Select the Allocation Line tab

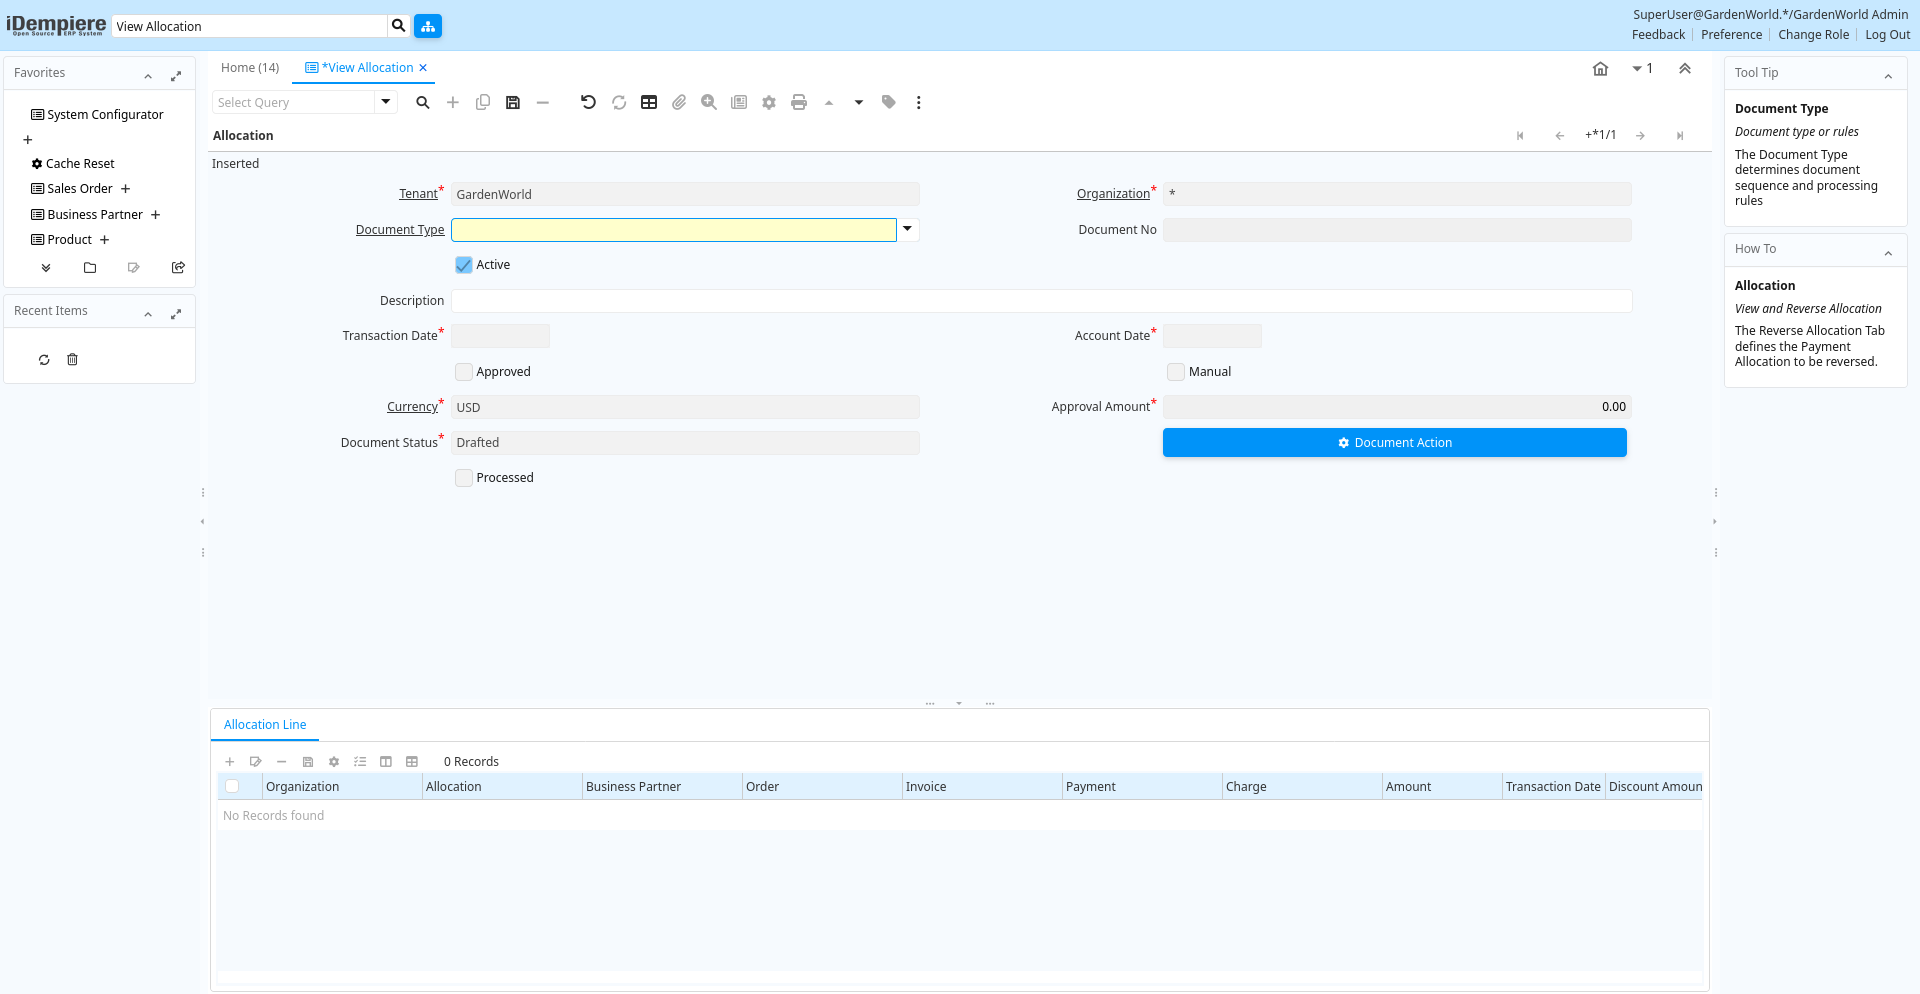[x=265, y=725]
